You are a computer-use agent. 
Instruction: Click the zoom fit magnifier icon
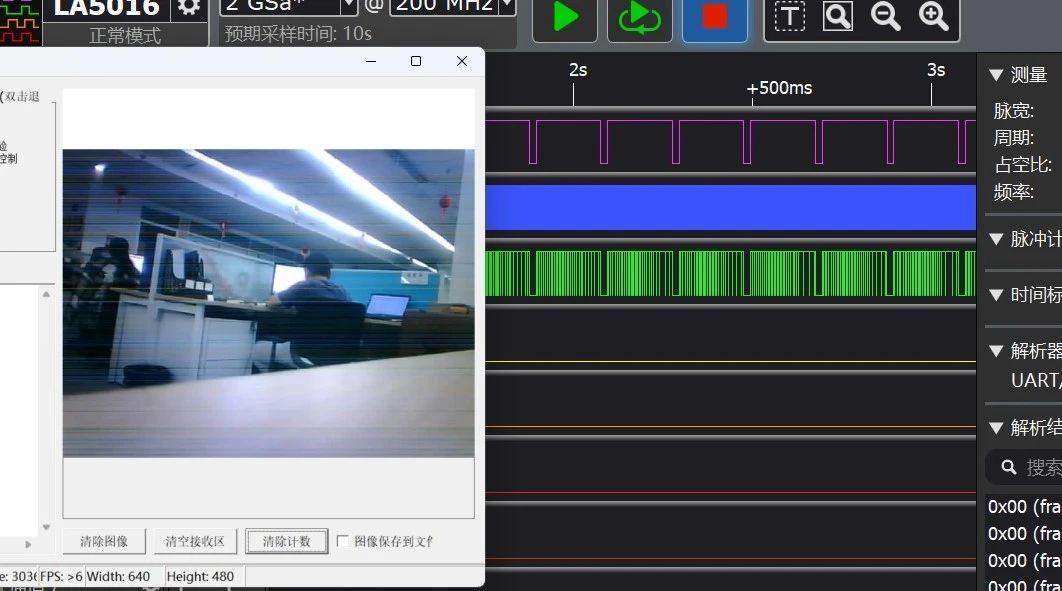(838, 16)
